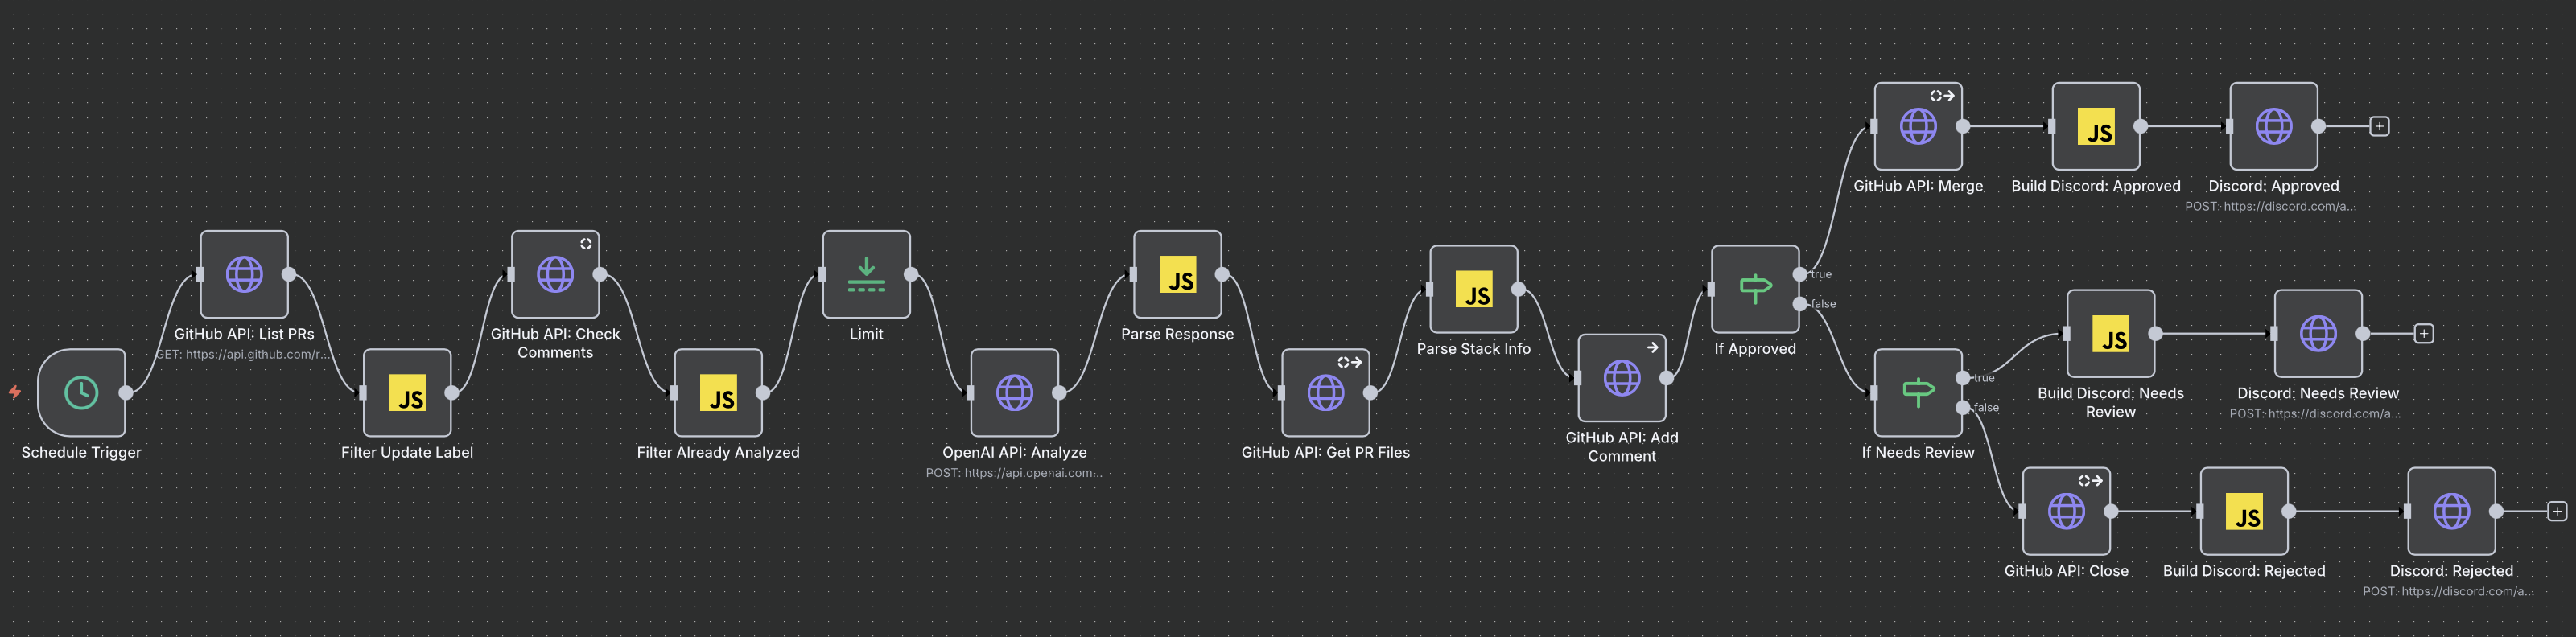2576x637 pixels.
Task: Click the If Approved branching node
Action: (x=1755, y=289)
